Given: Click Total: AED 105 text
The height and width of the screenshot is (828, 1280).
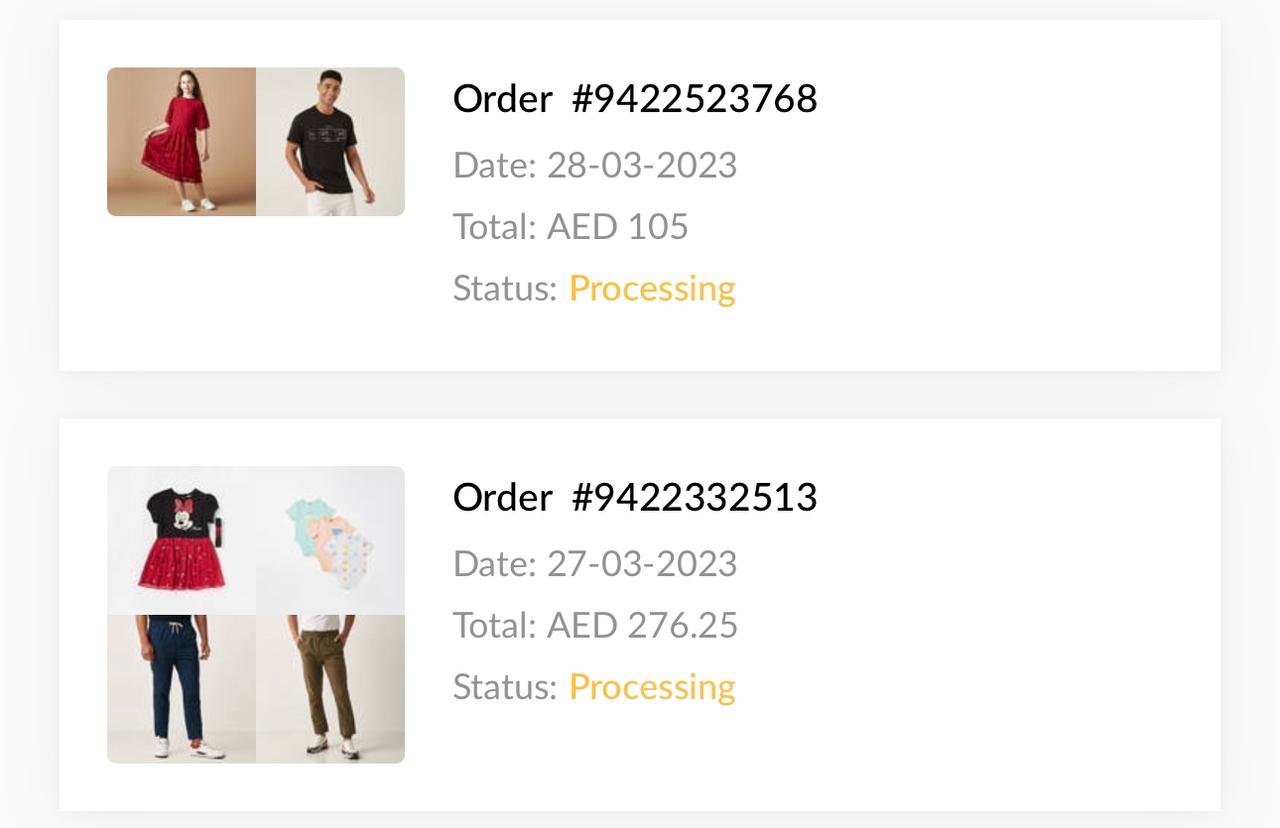Looking at the screenshot, I should tap(570, 226).
